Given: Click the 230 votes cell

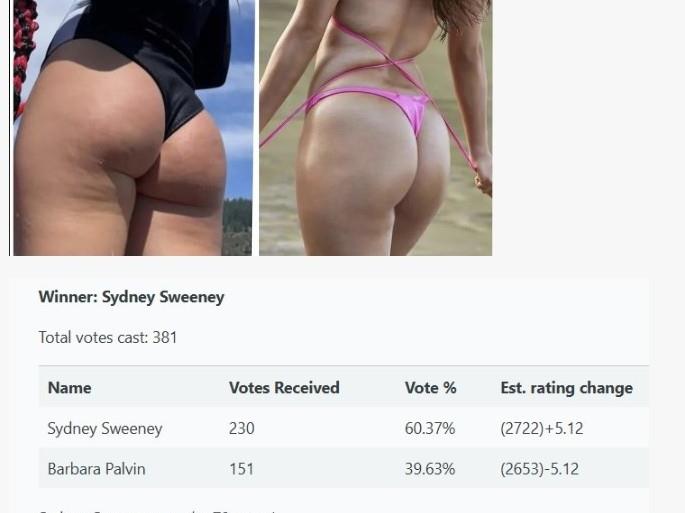Looking at the screenshot, I should click(242, 428).
